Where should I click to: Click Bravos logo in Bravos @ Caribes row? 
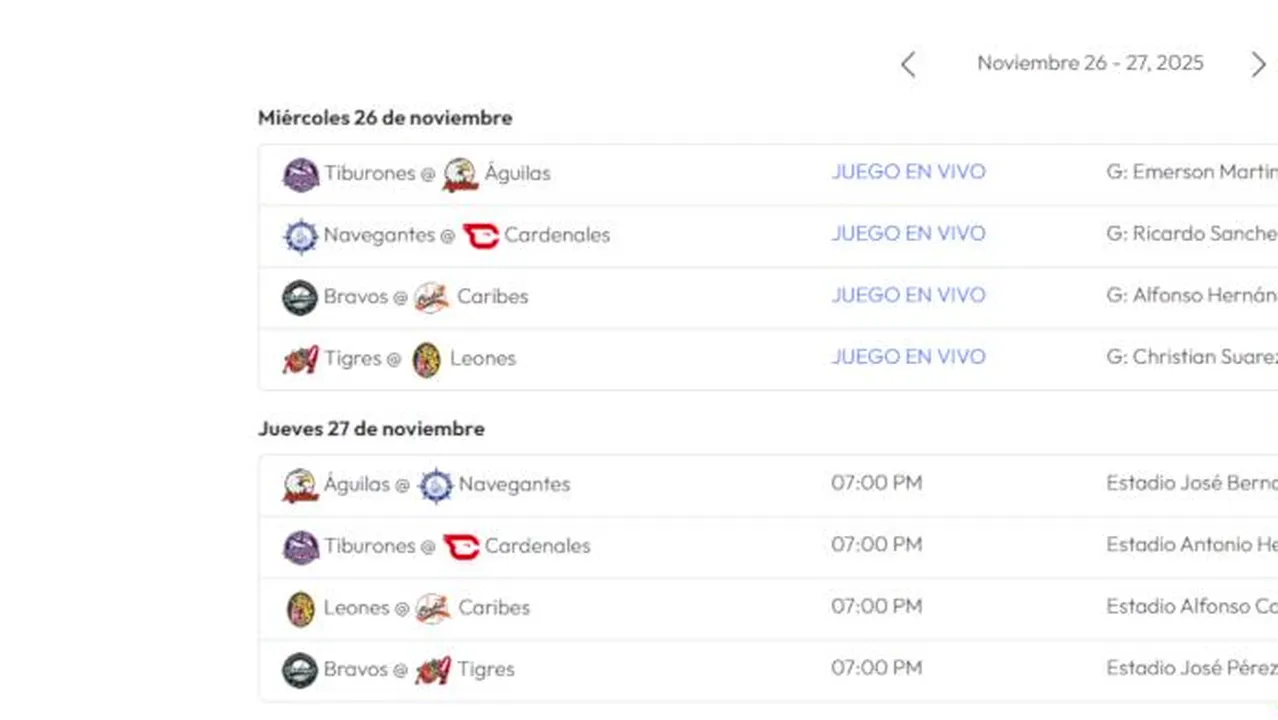(300, 298)
